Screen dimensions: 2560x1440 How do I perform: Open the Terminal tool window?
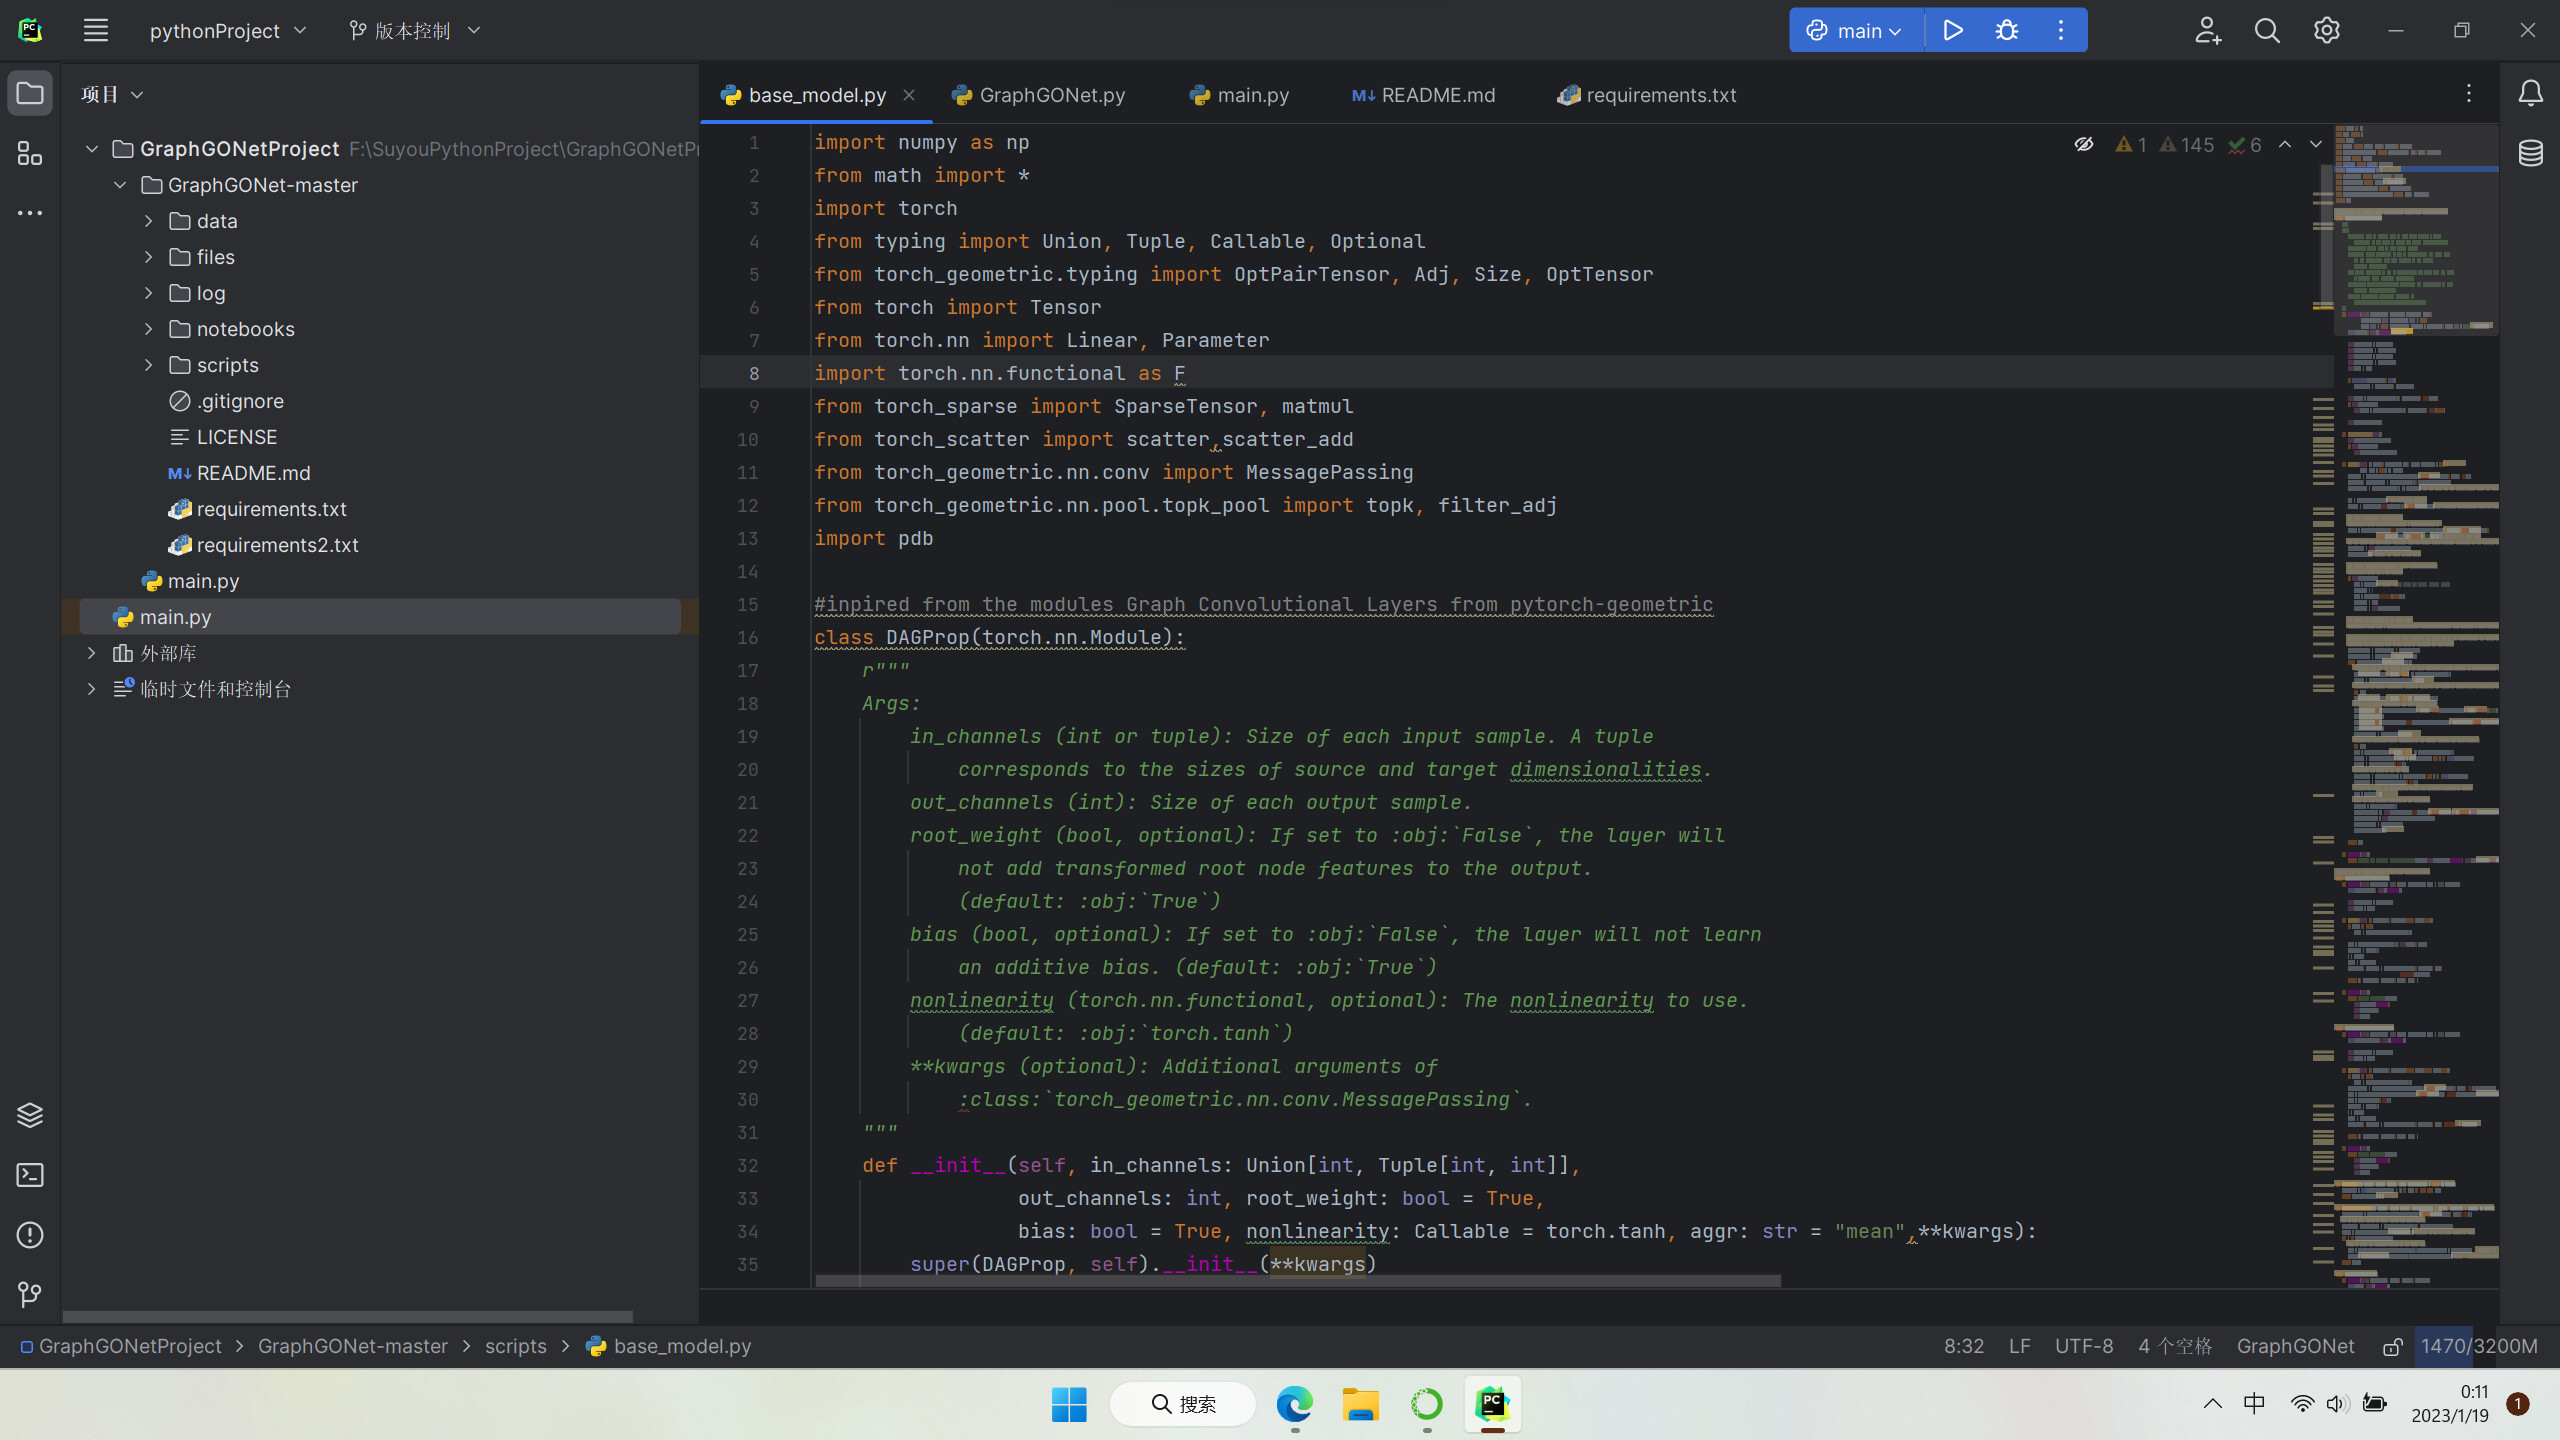29,1176
